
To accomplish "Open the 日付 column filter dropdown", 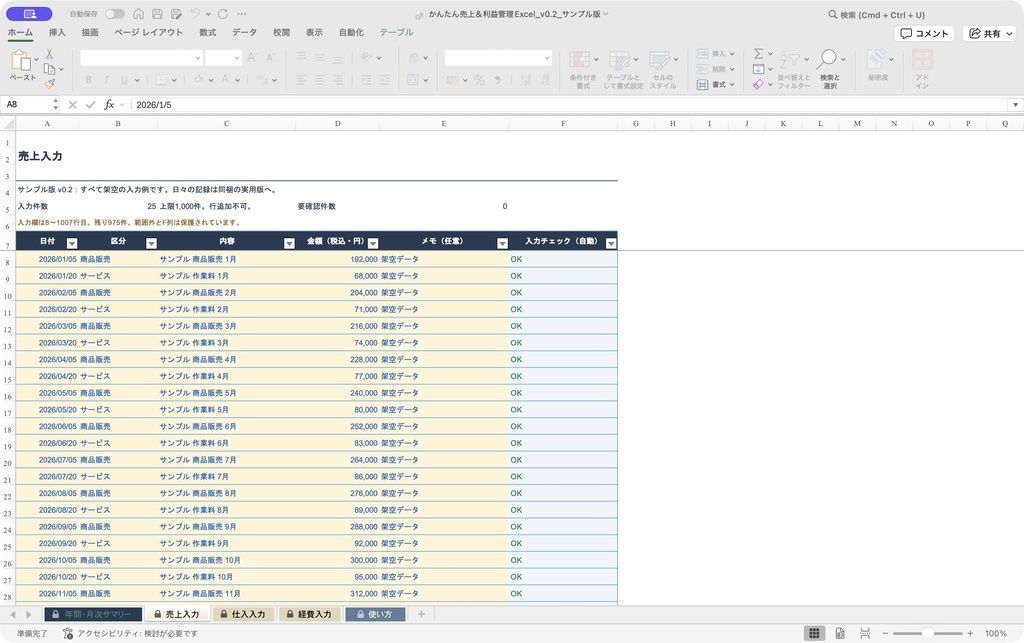I will [x=72, y=243].
